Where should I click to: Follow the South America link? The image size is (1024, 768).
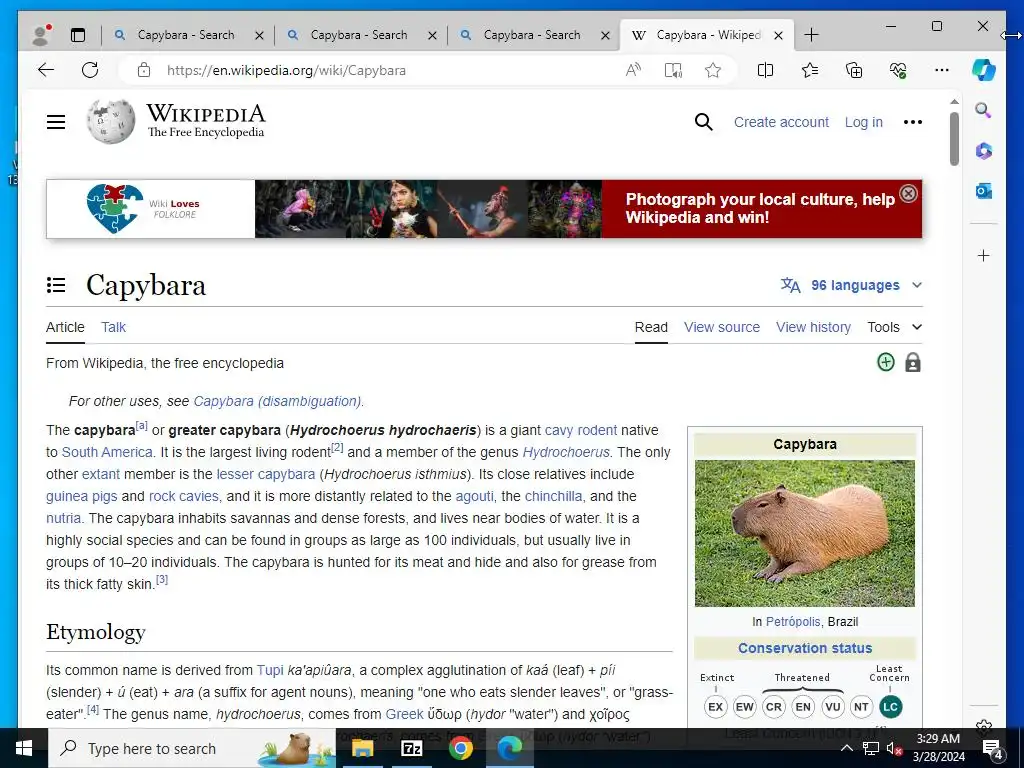[x=107, y=452]
